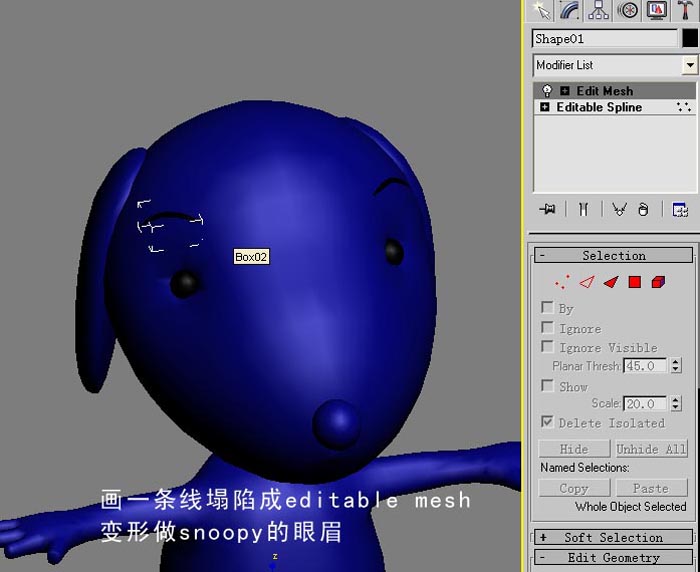The height and width of the screenshot is (572, 700).
Task: Open the Modifier List dropdown
Action: (x=690, y=65)
